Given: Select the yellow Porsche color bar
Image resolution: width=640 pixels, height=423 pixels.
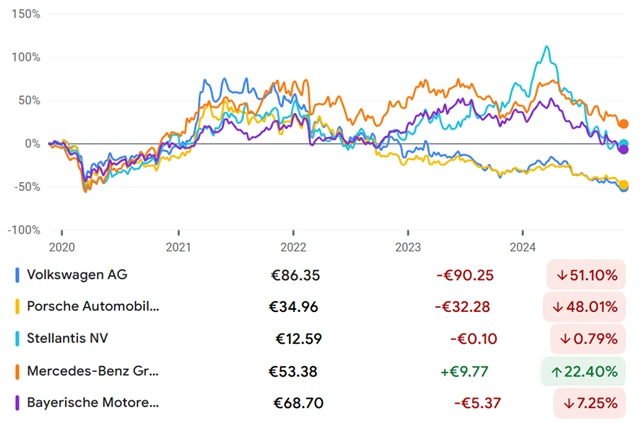Looking at the screenshot, I should click(x=17, y=306).
